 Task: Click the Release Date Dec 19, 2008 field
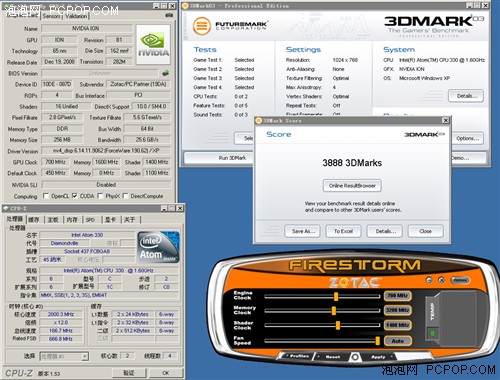(x=59, y=62)
